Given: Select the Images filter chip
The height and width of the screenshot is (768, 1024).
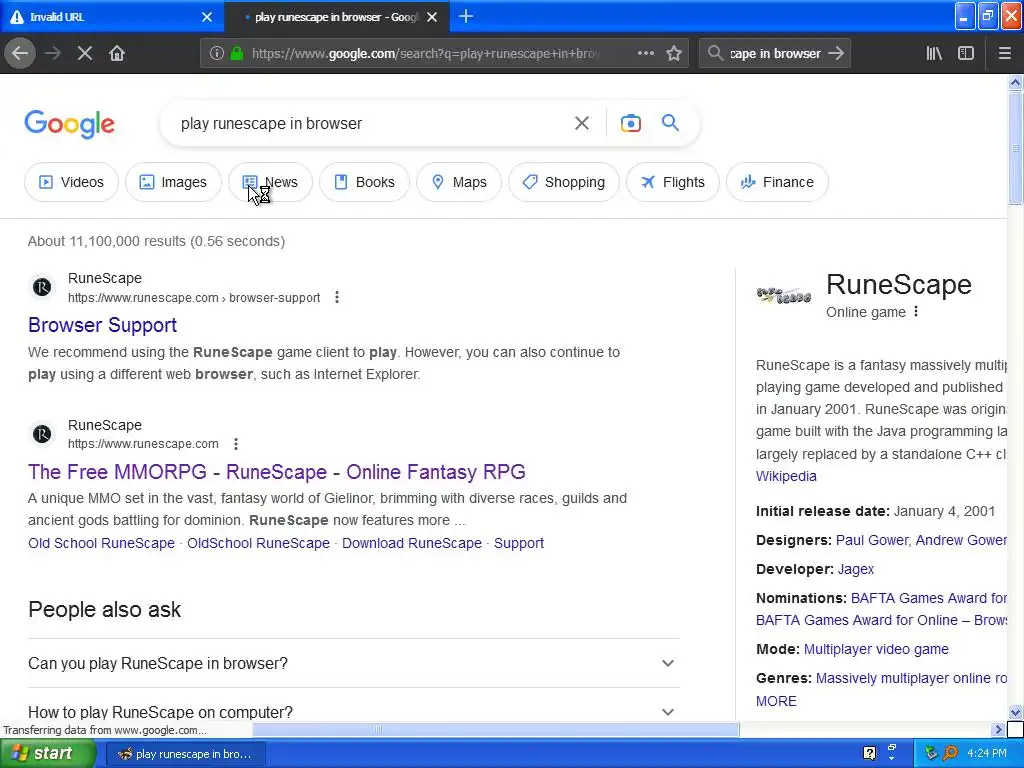Looking at the screenshot, I should click(173, 182).
